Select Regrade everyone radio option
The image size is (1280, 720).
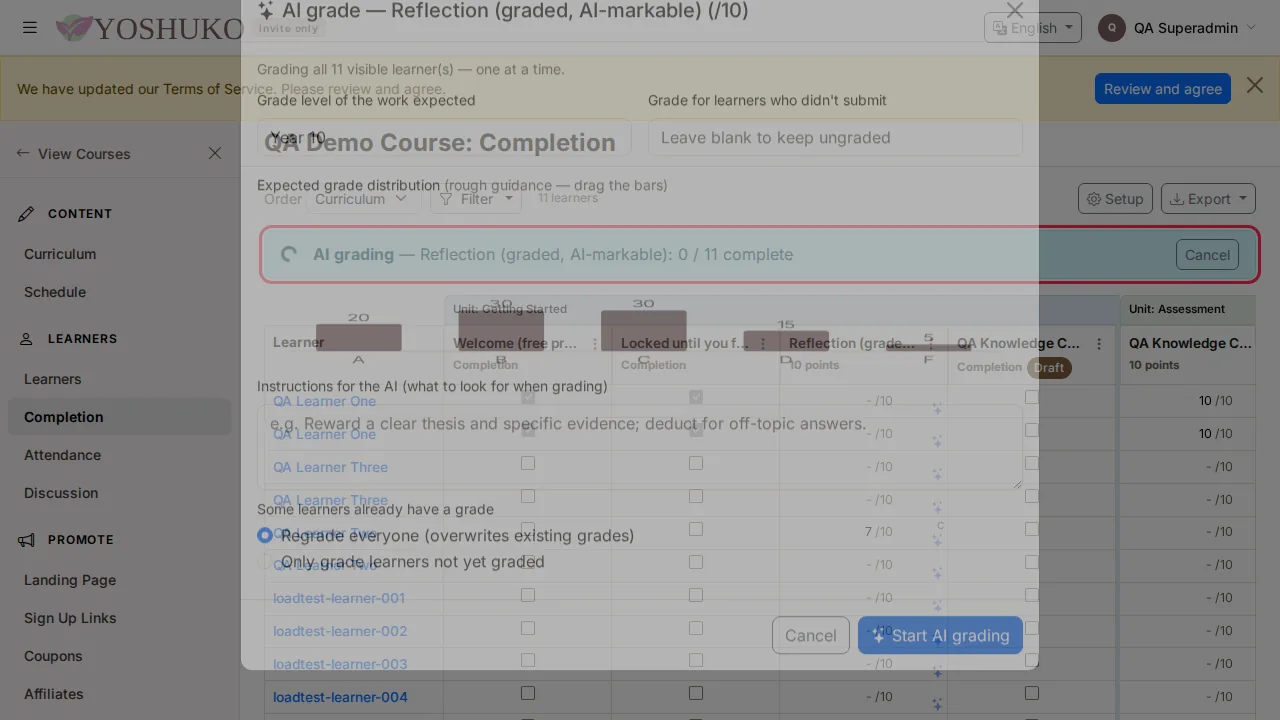(x=265, y=535)
